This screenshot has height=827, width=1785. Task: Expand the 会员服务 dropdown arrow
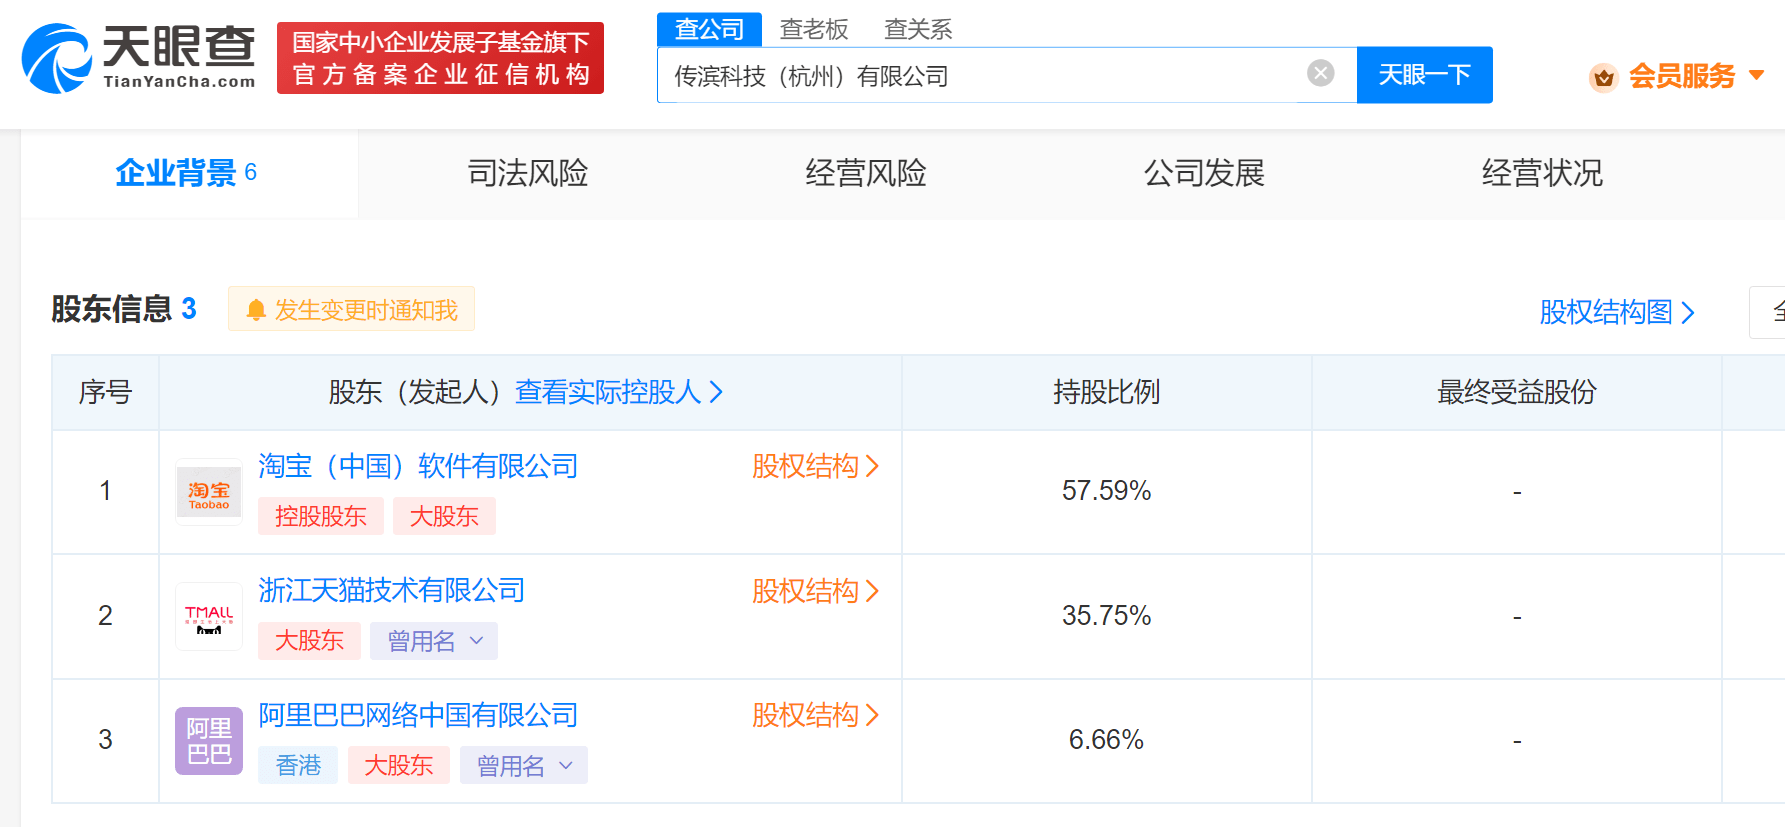[x=1756, y=75]
